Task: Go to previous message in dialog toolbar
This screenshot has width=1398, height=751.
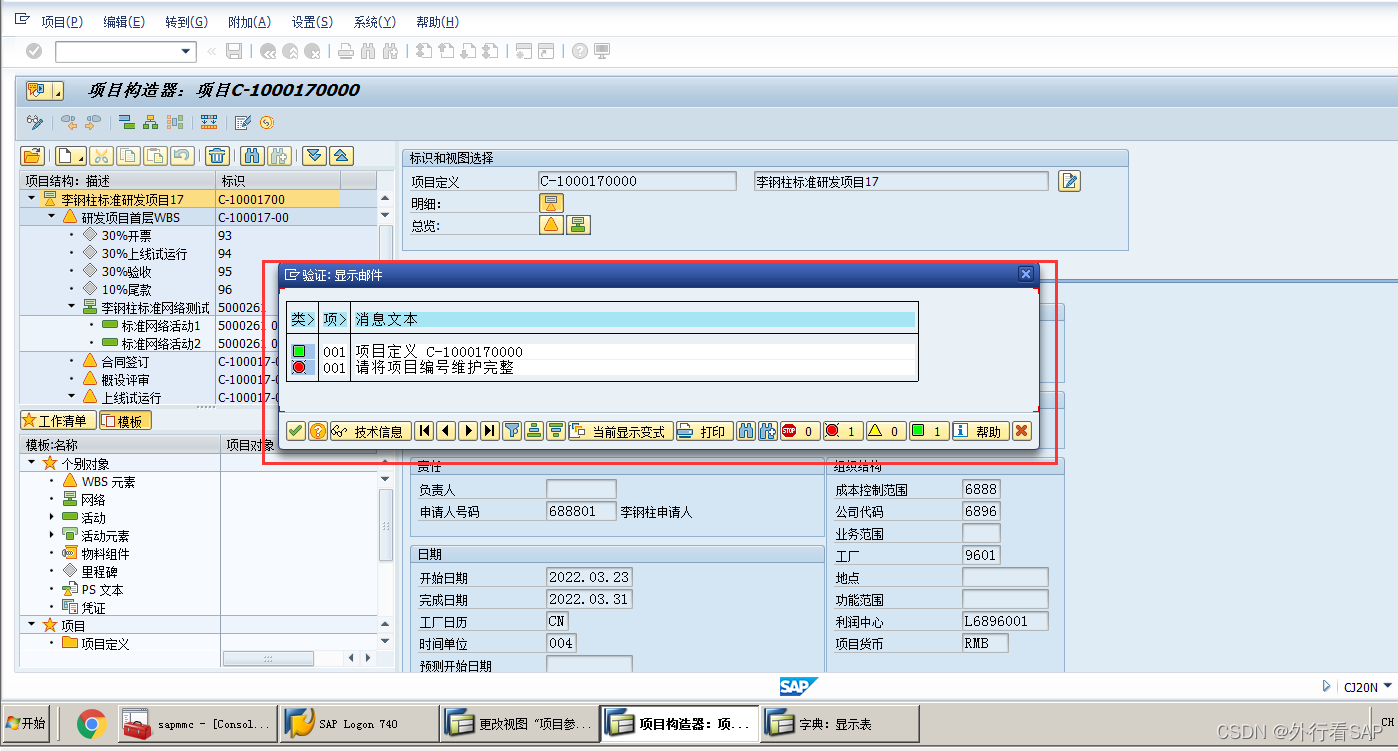Action: pyautogui.click(x=446, y=431)
